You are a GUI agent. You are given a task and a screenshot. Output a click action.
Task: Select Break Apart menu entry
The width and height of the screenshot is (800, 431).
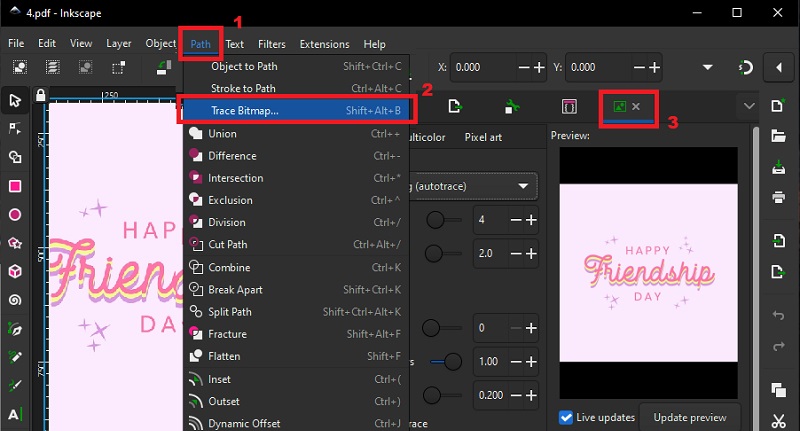(x=296, y=290)
